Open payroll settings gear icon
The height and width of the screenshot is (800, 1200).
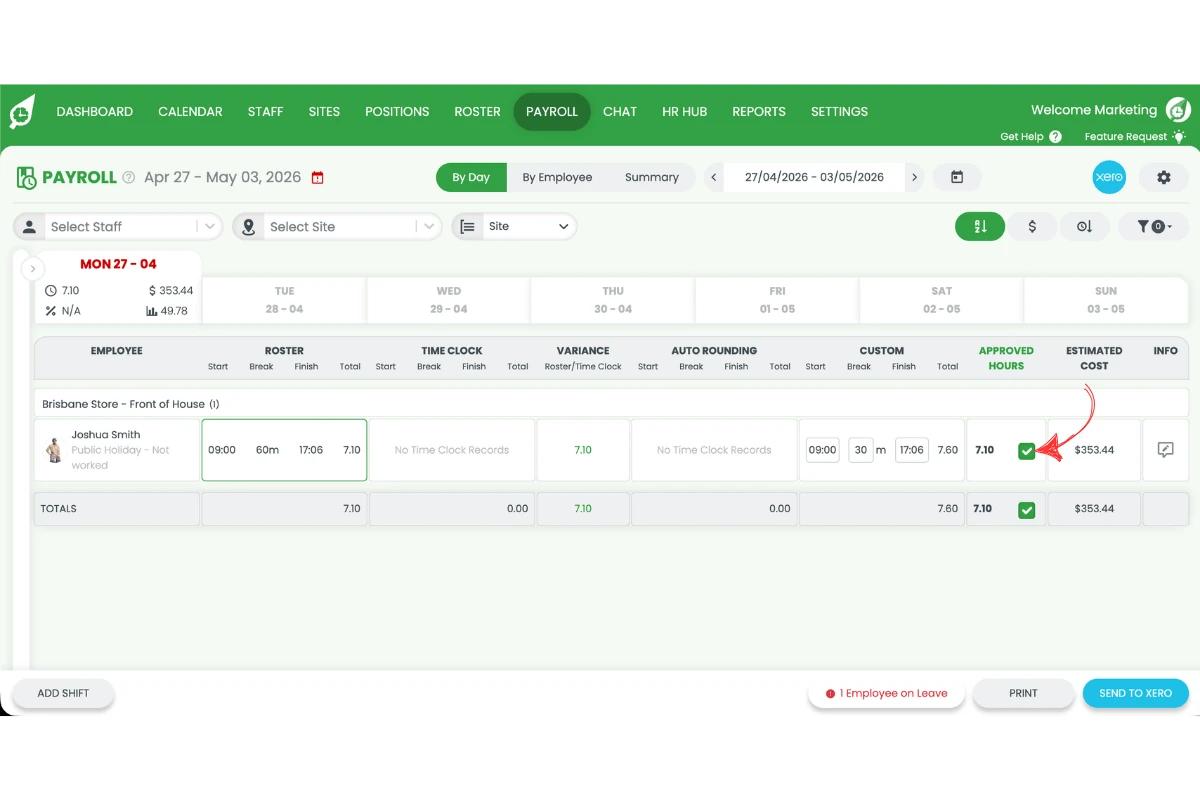[1164, 177]
